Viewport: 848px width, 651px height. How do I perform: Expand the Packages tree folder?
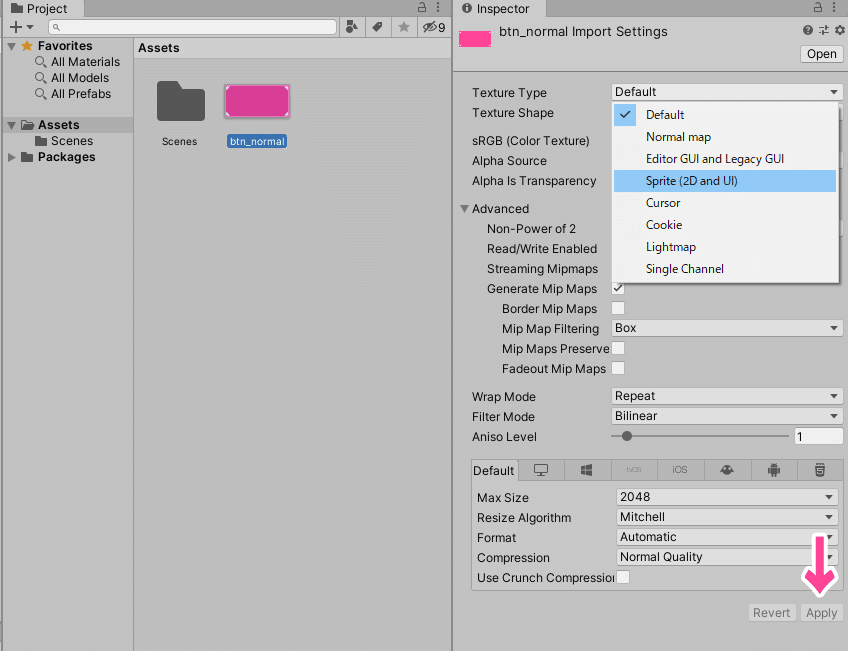pos(11,157)
